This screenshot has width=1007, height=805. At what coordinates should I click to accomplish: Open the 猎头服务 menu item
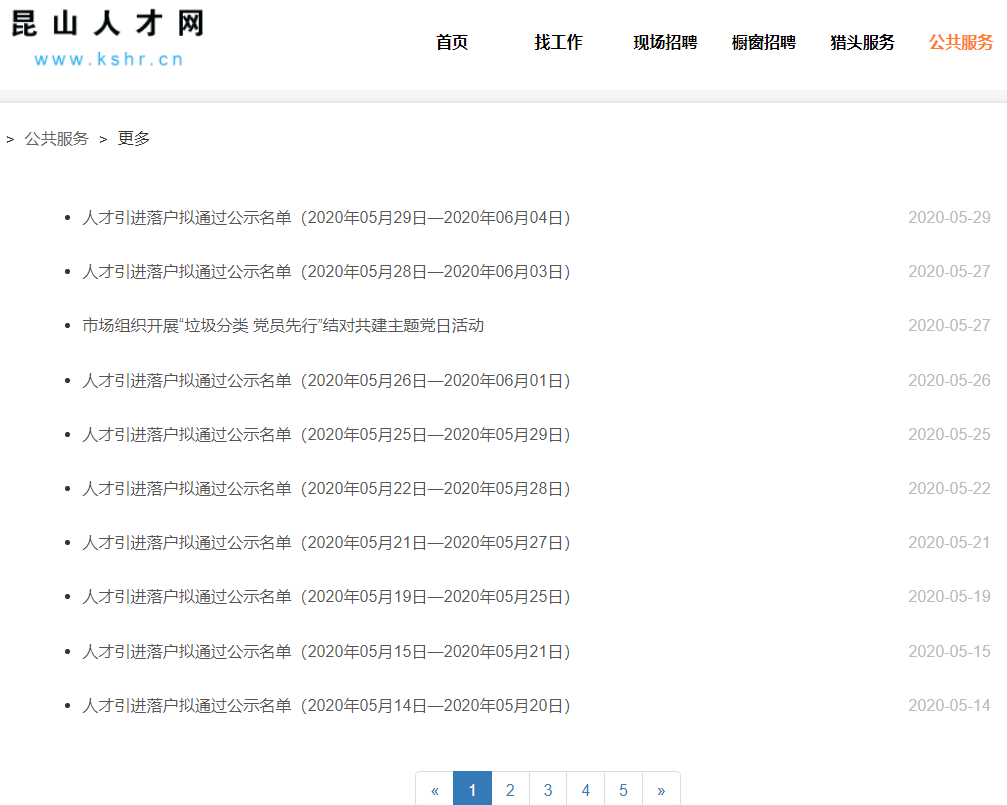point(860,43)
